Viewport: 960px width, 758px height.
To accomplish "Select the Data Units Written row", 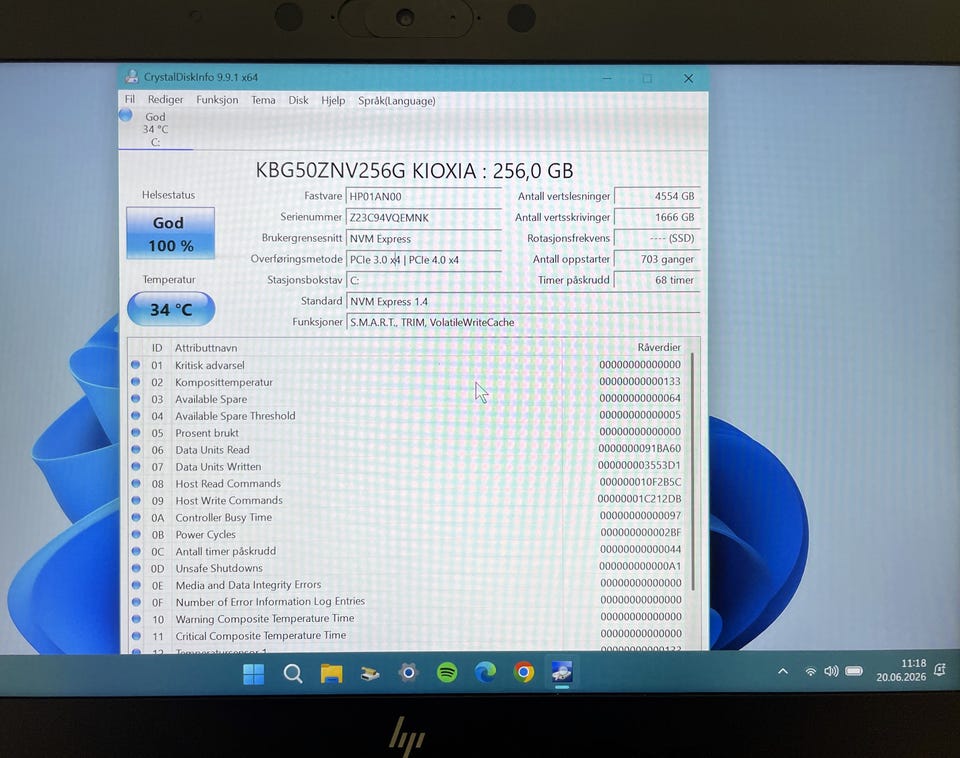I will pyautogui.click(x=407, y=467).
